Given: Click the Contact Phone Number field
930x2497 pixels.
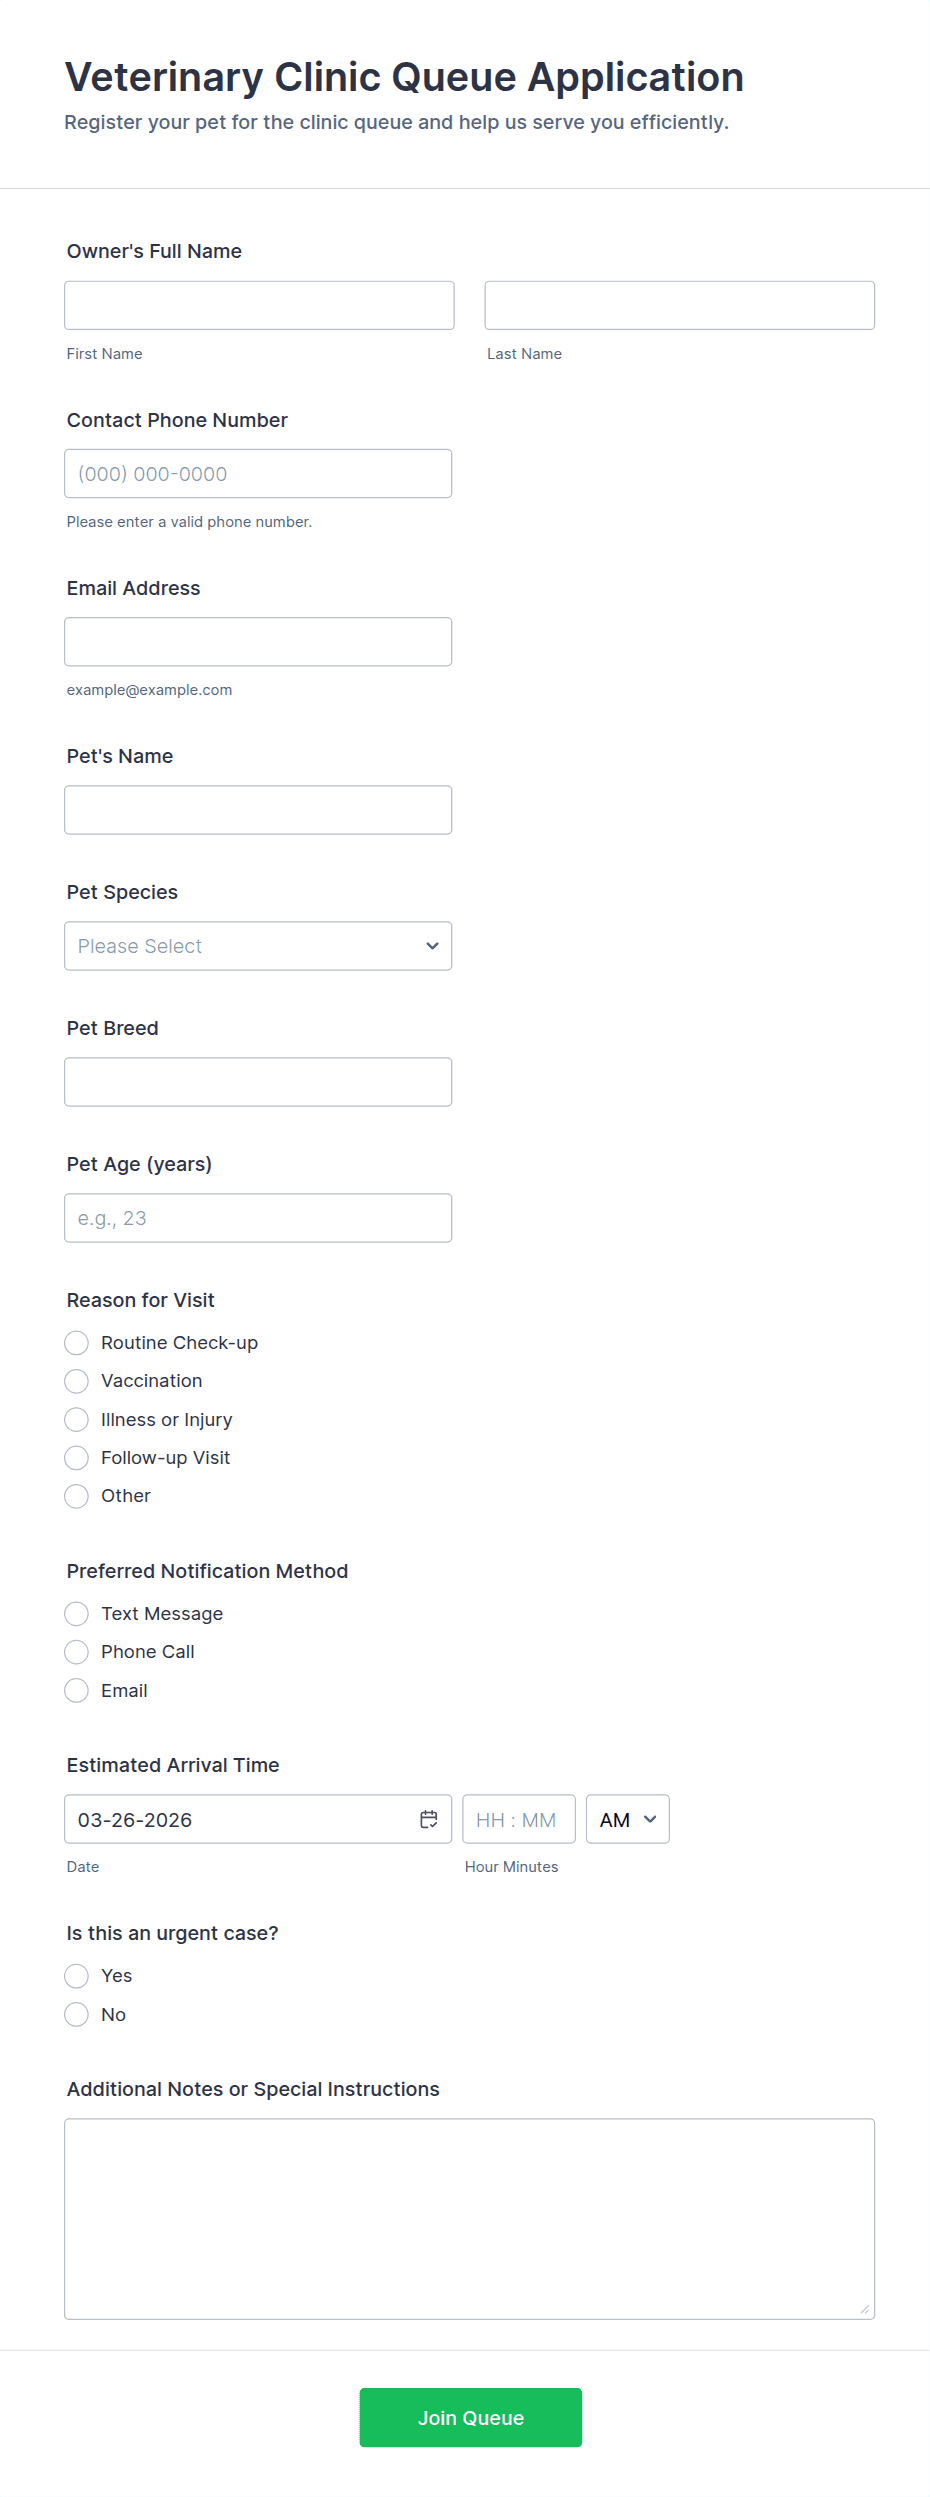Looking at the screenshot, I should (x=258, y=474).
